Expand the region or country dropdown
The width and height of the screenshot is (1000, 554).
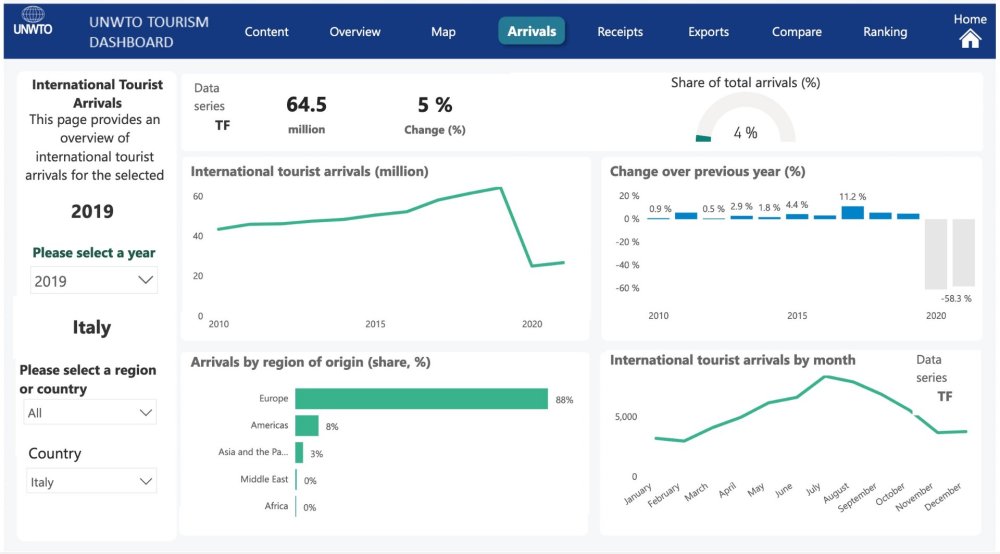pos(90,413)
